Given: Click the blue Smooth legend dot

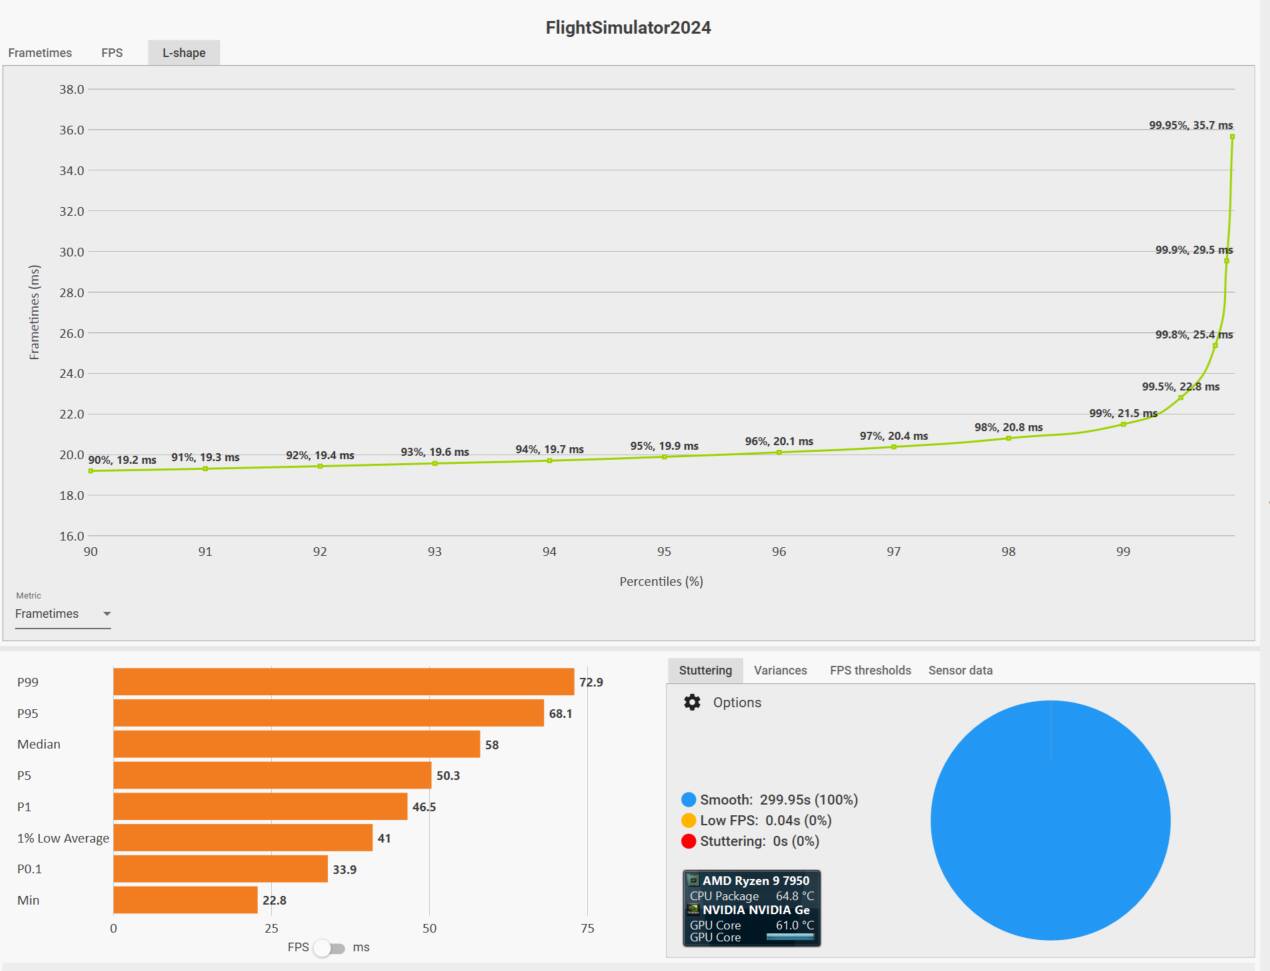Looking at the screenshot, I should click(688, 800).
